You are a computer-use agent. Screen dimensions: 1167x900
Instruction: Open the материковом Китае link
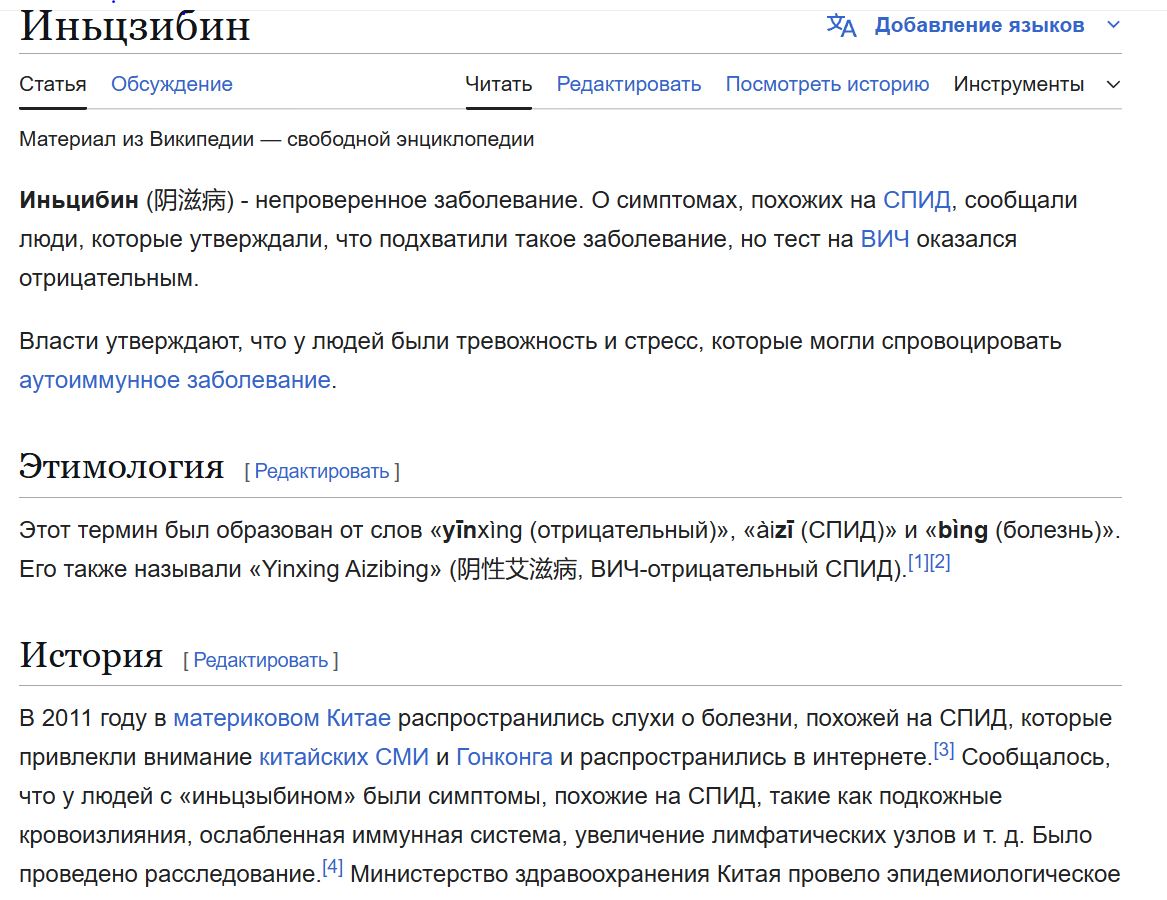[282, 718]
